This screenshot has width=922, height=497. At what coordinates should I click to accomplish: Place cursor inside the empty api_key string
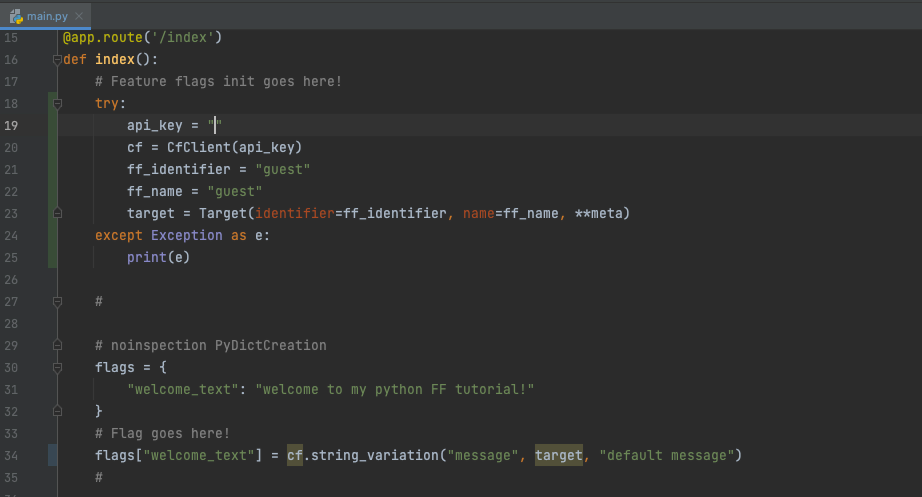pos(215,125)
